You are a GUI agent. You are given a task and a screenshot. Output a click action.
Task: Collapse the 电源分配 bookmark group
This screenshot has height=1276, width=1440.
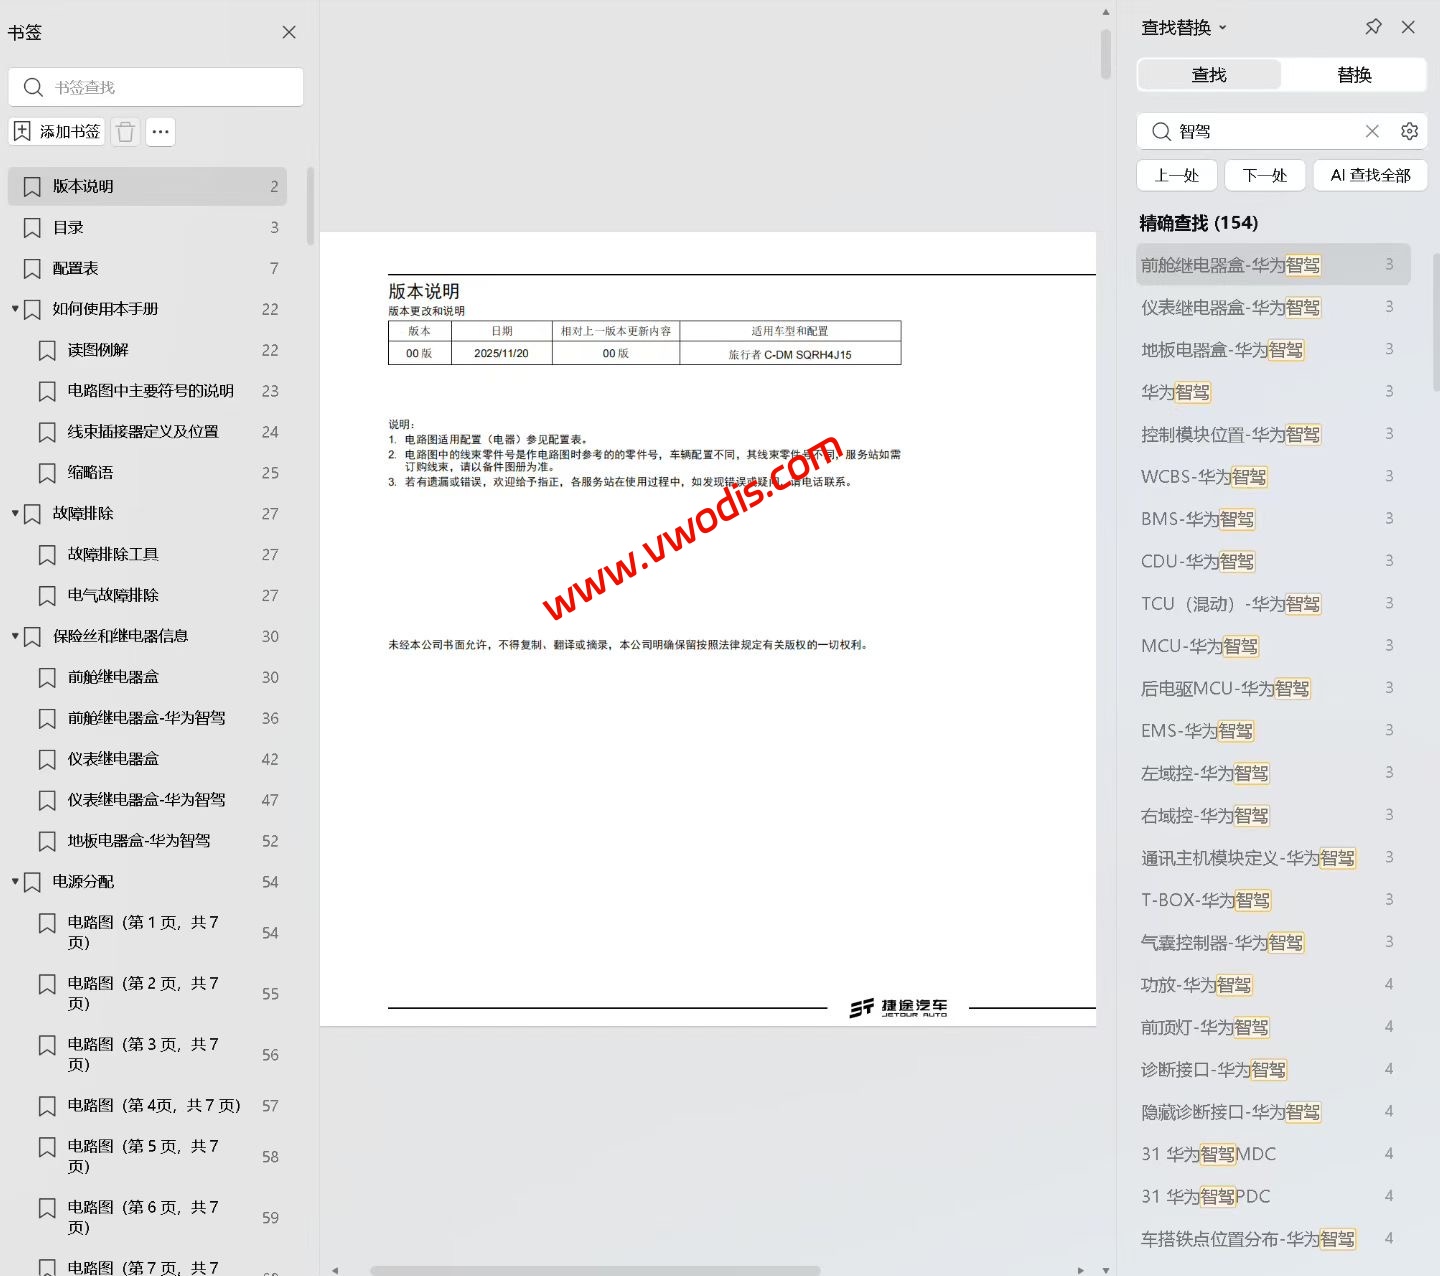[x=15, y=881]
